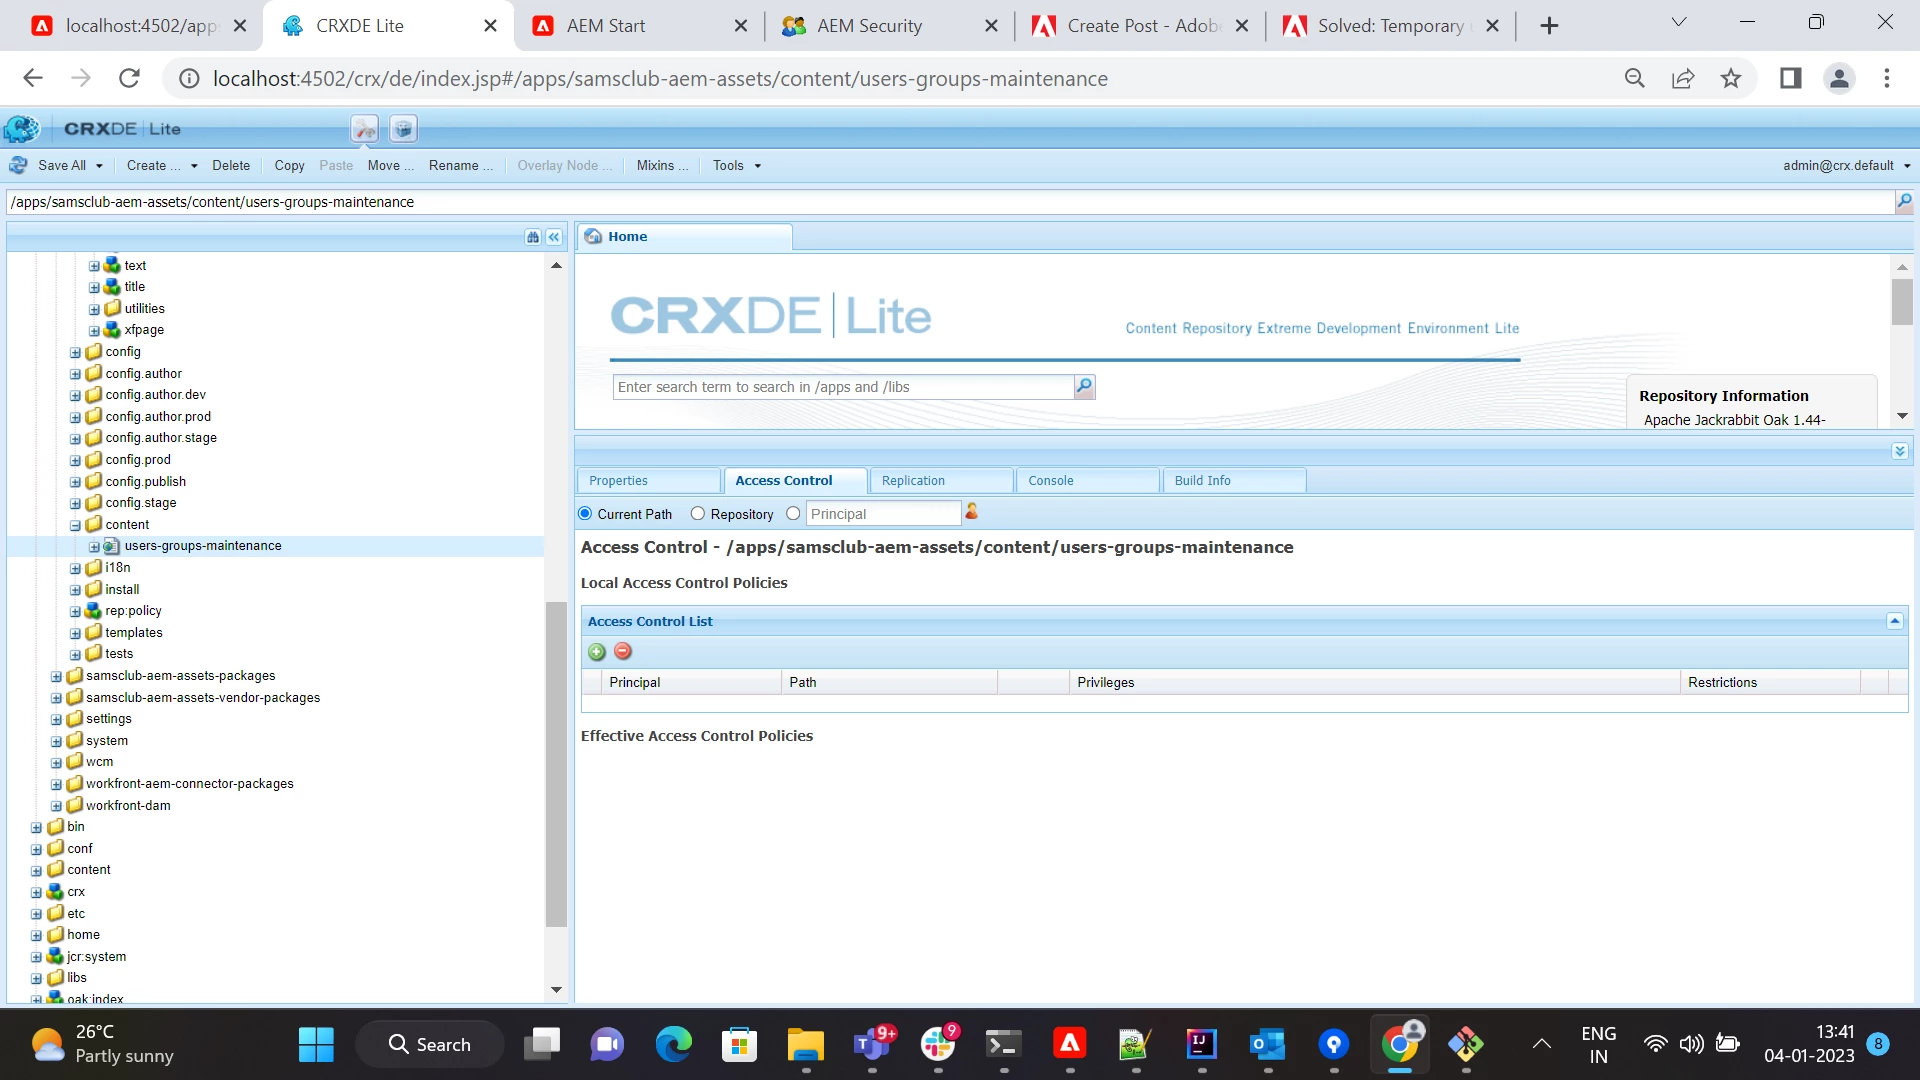1920x1080 pixels.
Task: Open the Tools dropdown menu
Action: [x=736, y=166]
